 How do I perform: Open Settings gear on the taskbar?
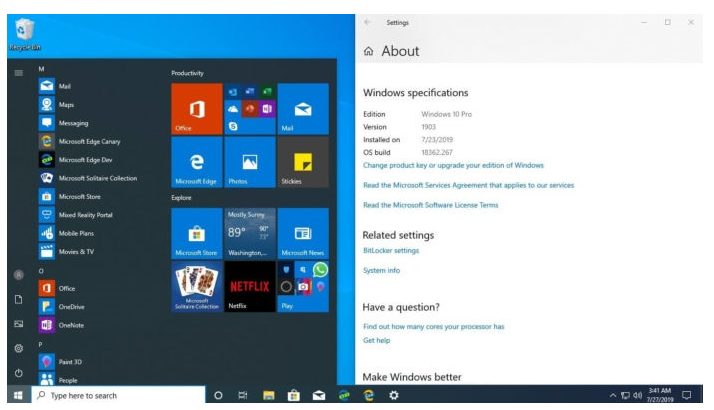point(394,395)
